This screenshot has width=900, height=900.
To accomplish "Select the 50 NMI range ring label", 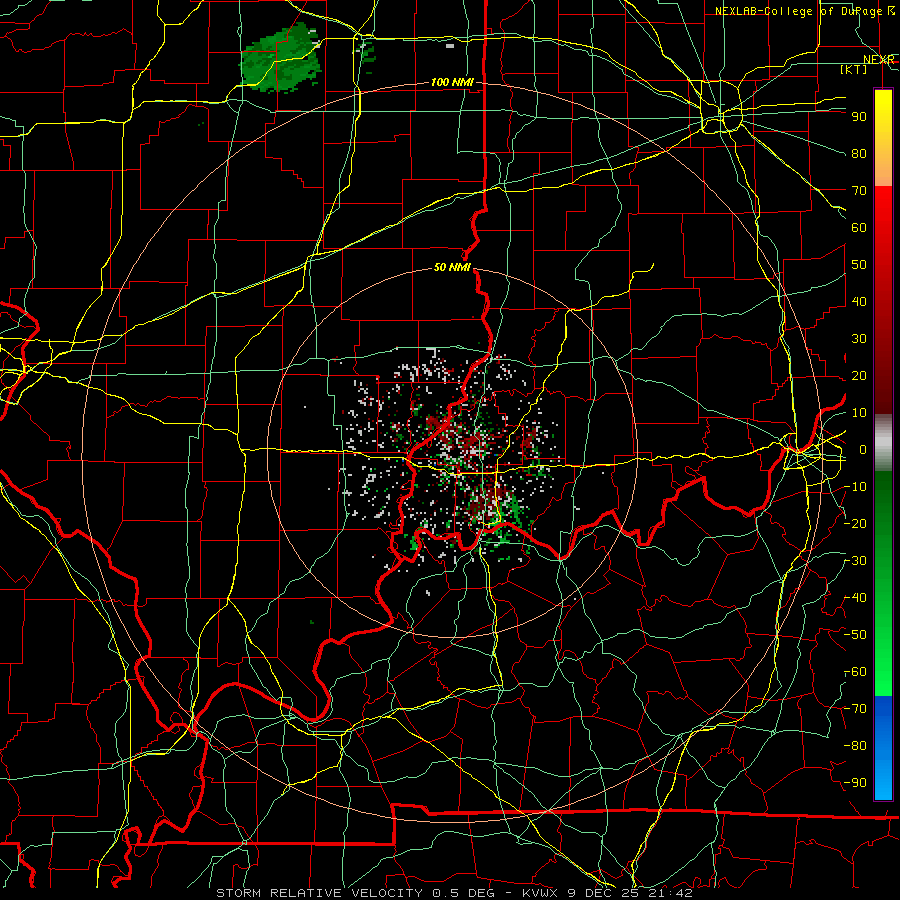I will 452,267.
